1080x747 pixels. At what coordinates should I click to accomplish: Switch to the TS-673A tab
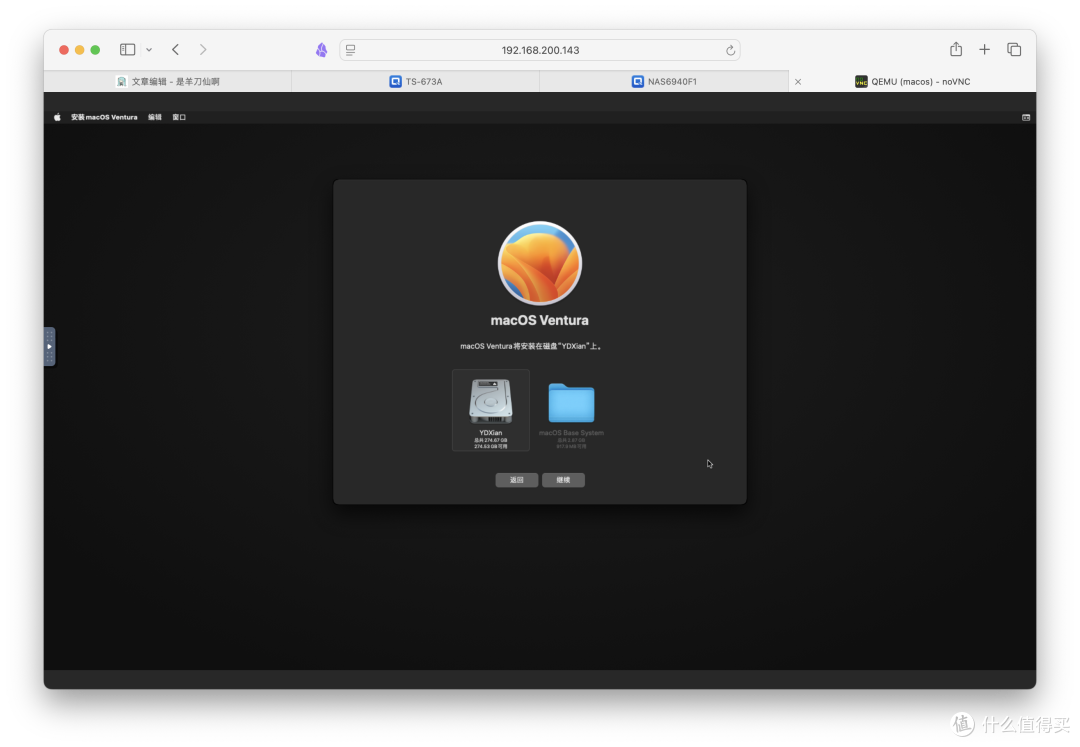point(415,81)
